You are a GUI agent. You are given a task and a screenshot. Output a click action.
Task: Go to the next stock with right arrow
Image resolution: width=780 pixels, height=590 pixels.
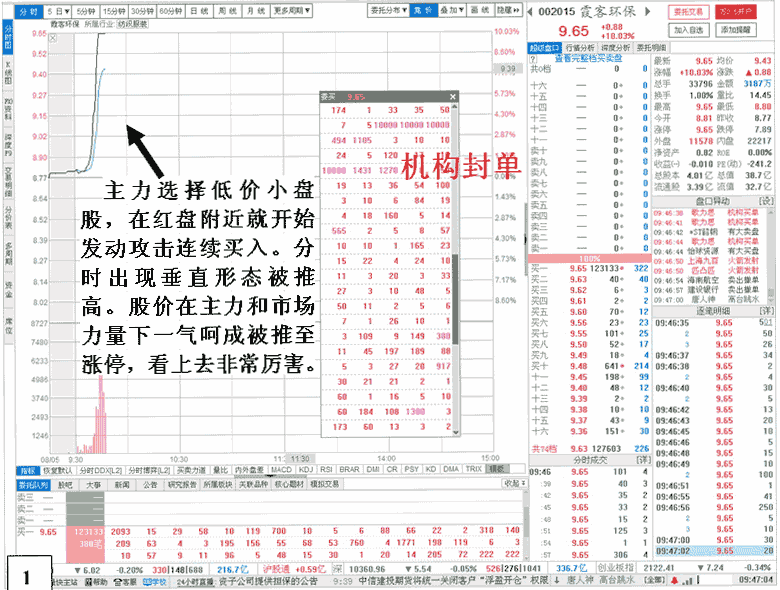[648, 11]
